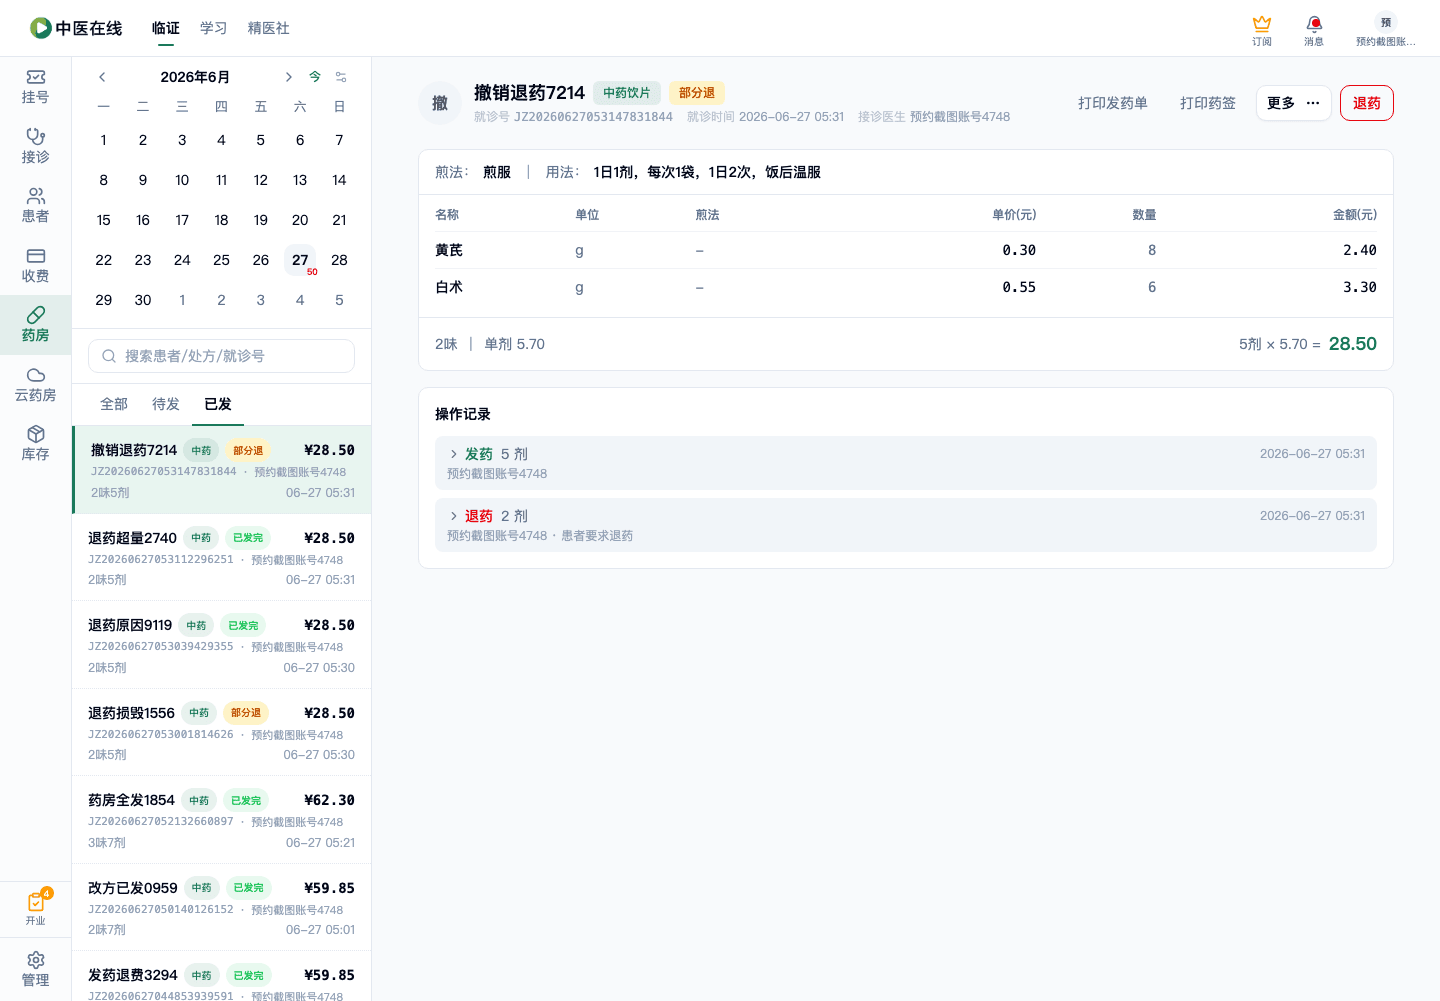The height and width of the screenshot is (1001, 1440).
Task: Click the 撤 patient avatar circle
Action: (440, 103)
